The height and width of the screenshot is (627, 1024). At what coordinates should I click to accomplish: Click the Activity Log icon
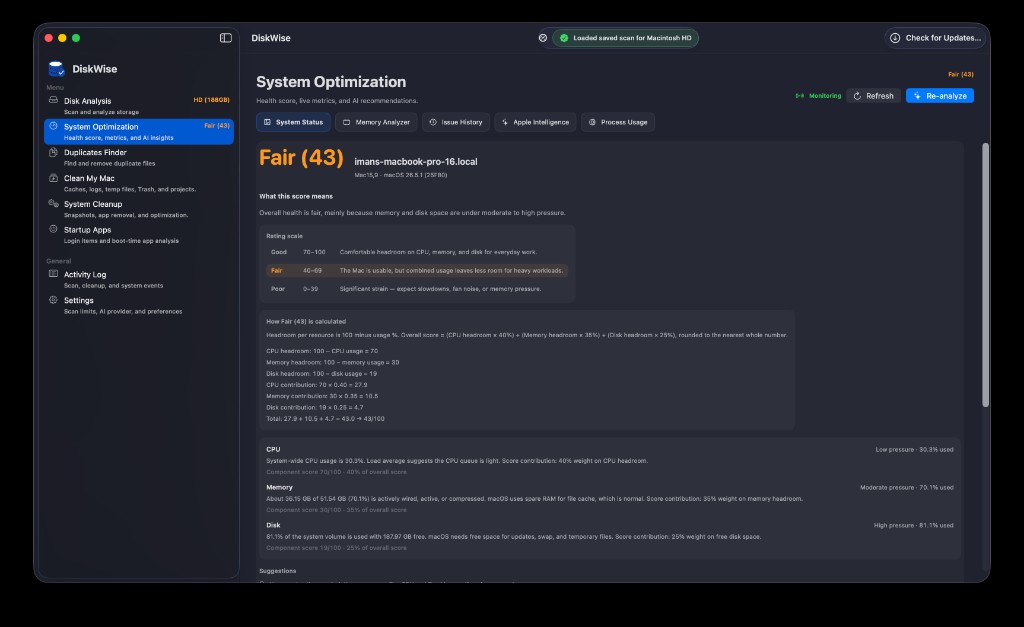[53, 274]
